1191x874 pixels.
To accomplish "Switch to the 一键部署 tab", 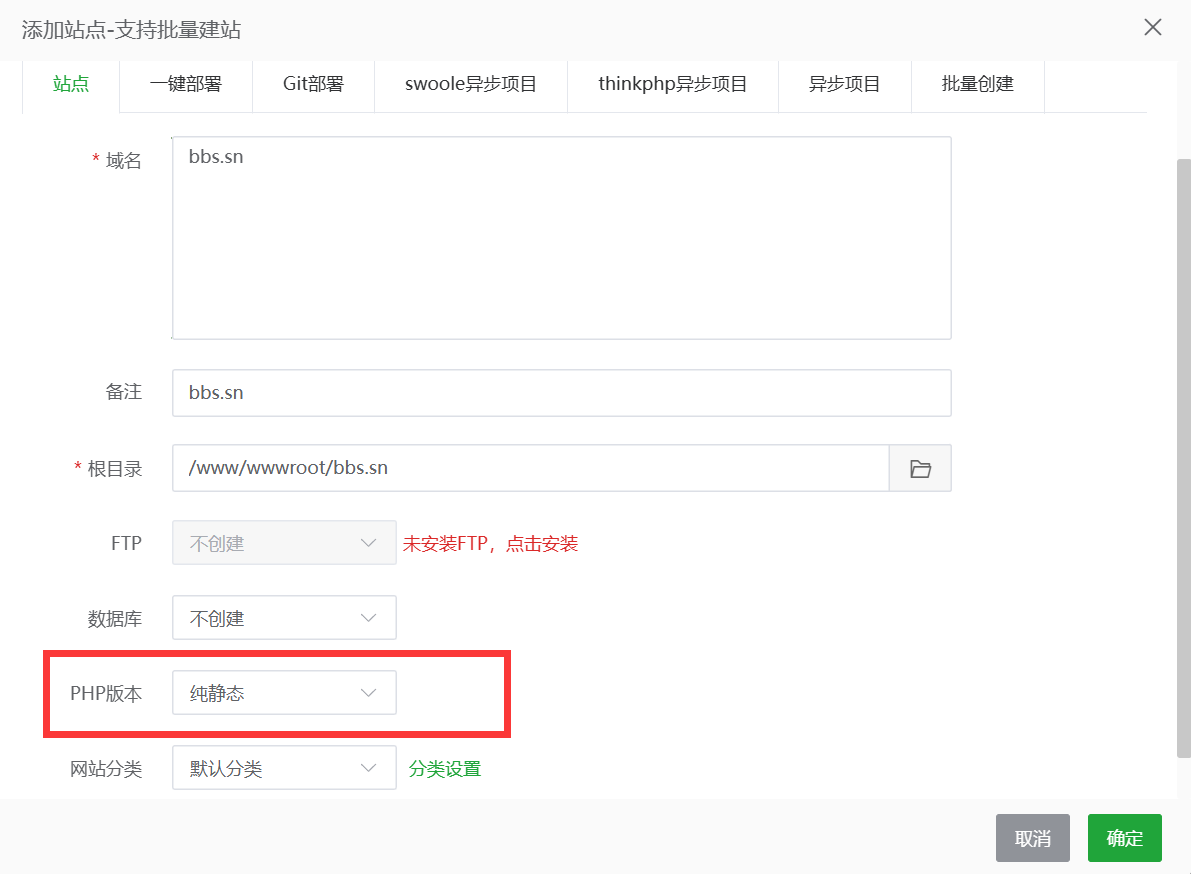I will coord(186,84).
